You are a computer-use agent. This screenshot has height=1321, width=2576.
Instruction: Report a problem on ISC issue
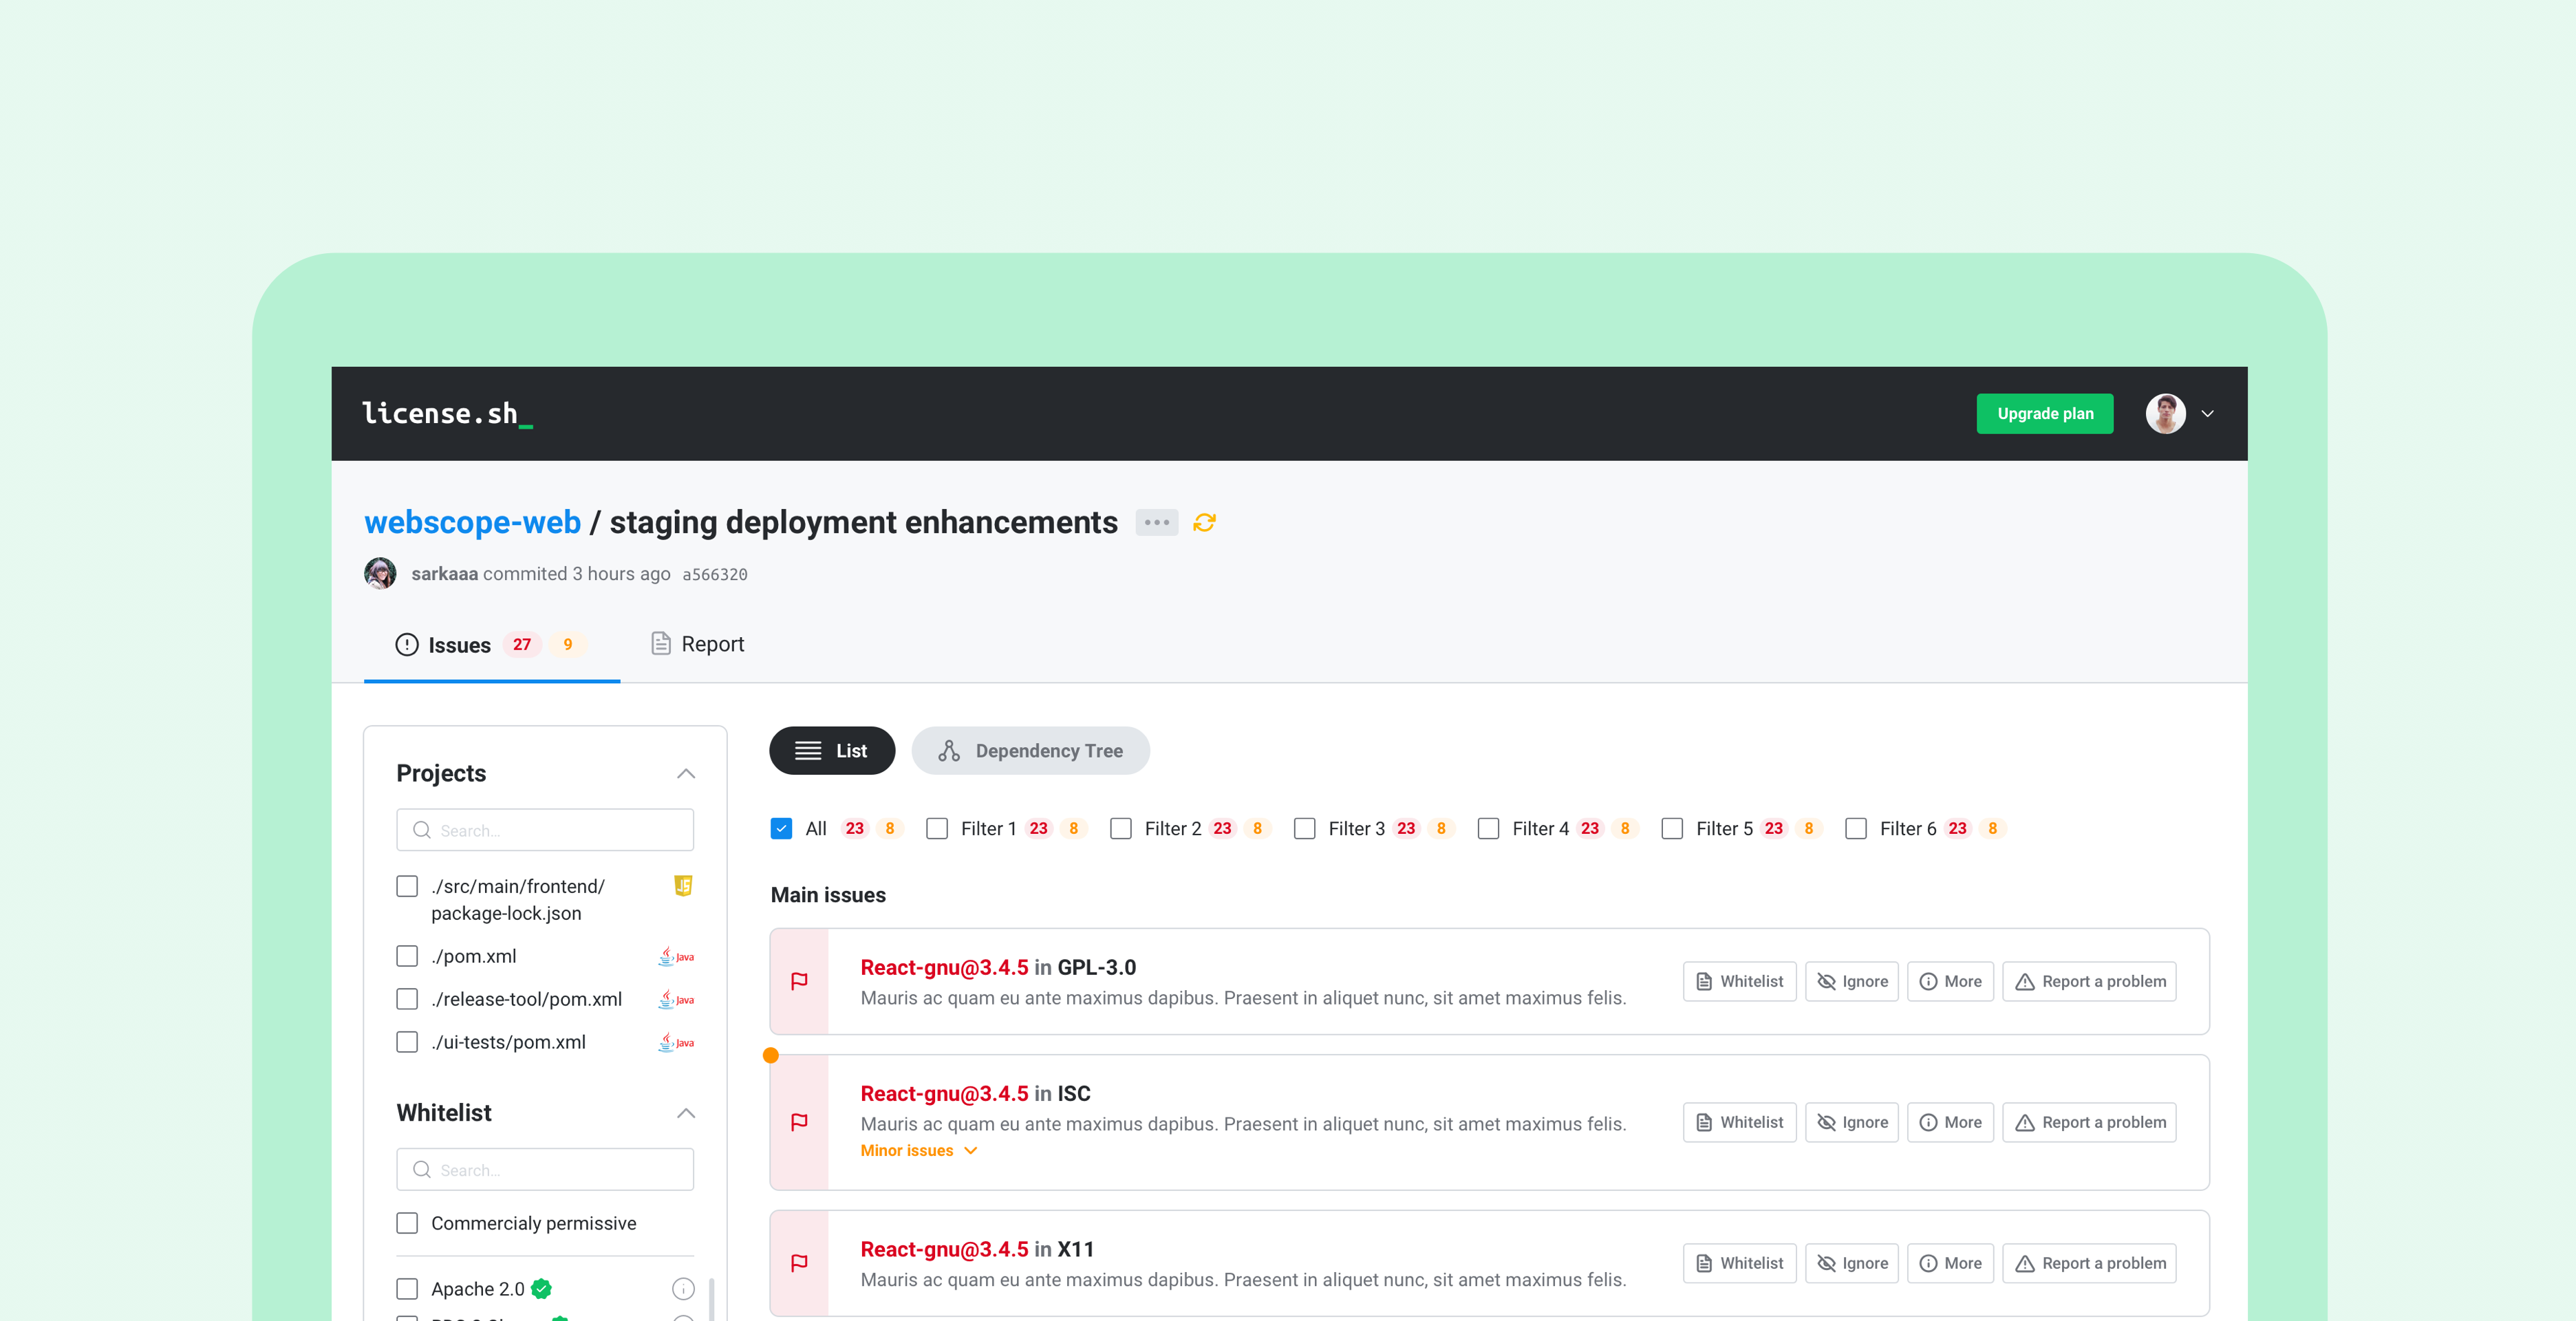point(2090,1123)
